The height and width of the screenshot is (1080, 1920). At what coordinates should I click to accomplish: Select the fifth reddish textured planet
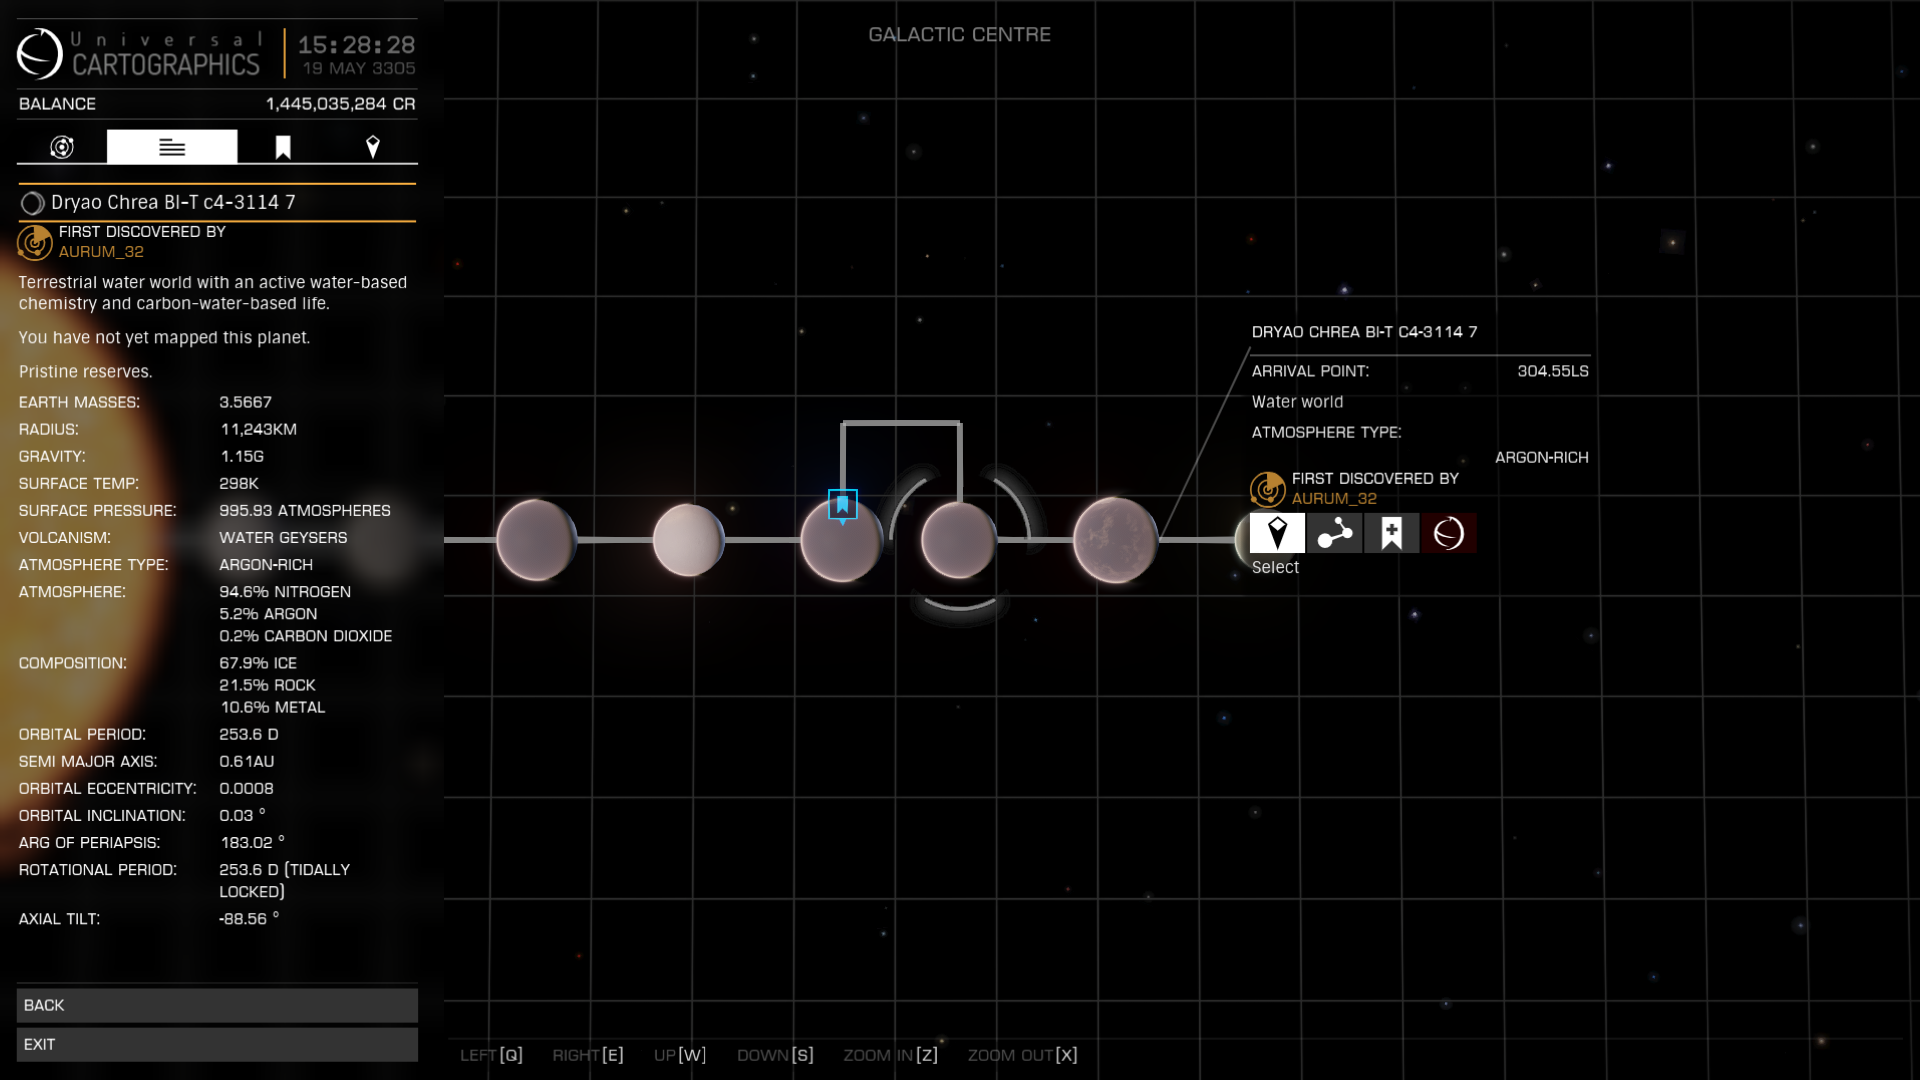tap(1115, 540)
